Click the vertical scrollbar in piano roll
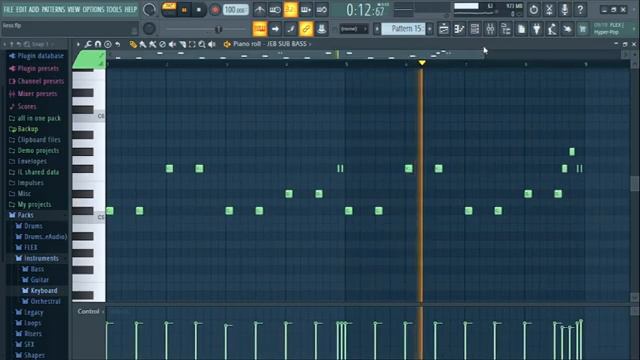Screen dimensions: 640x360 click(x=635, y=184)
